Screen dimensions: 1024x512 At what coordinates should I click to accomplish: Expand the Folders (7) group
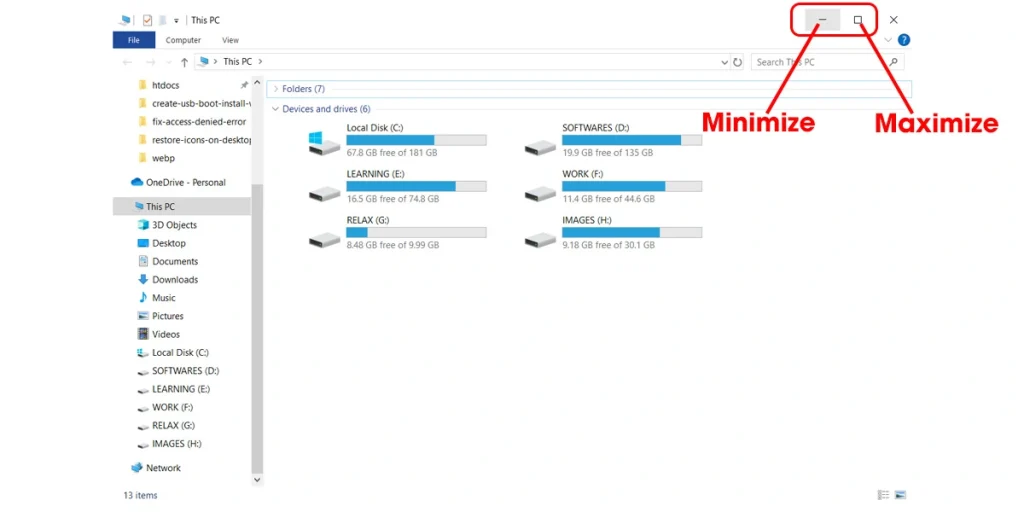[x=275, y=89]
